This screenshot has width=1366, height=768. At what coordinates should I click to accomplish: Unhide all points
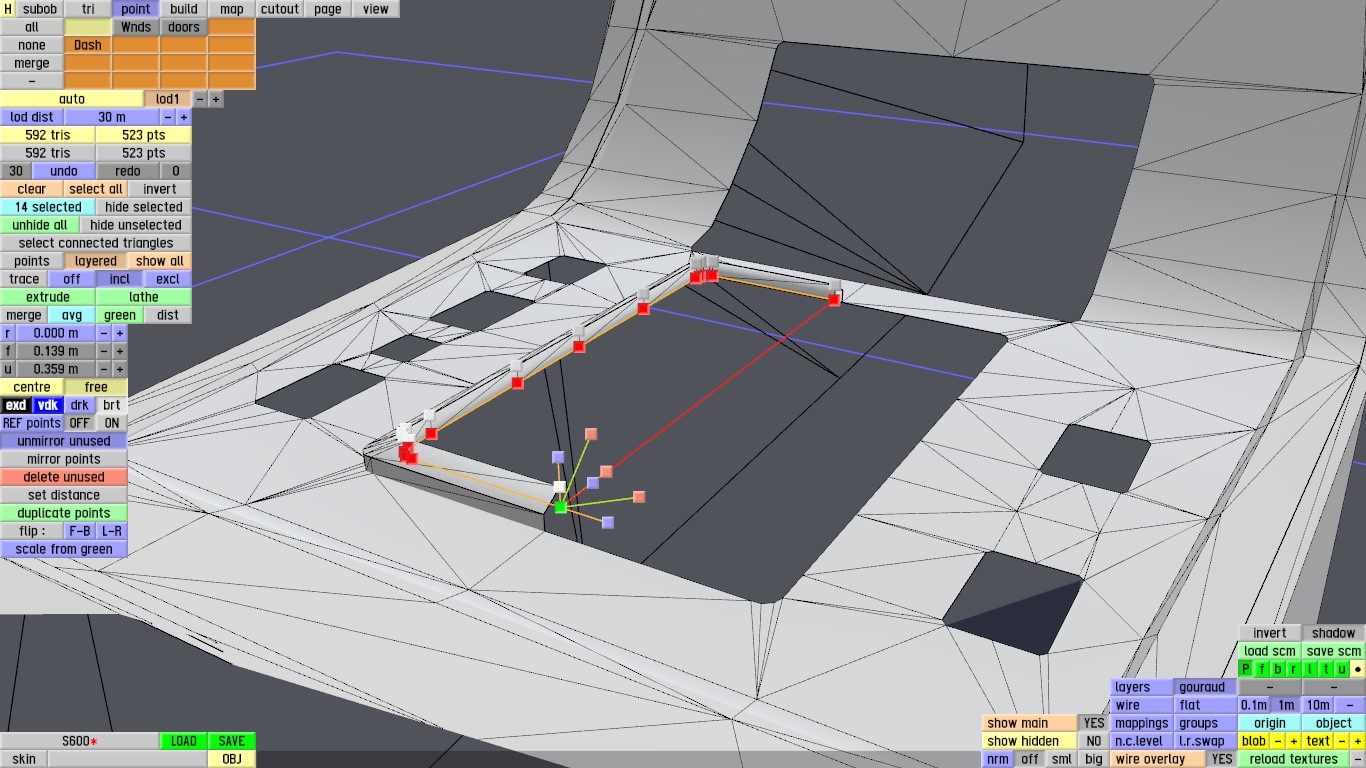[x=40, y=225]
